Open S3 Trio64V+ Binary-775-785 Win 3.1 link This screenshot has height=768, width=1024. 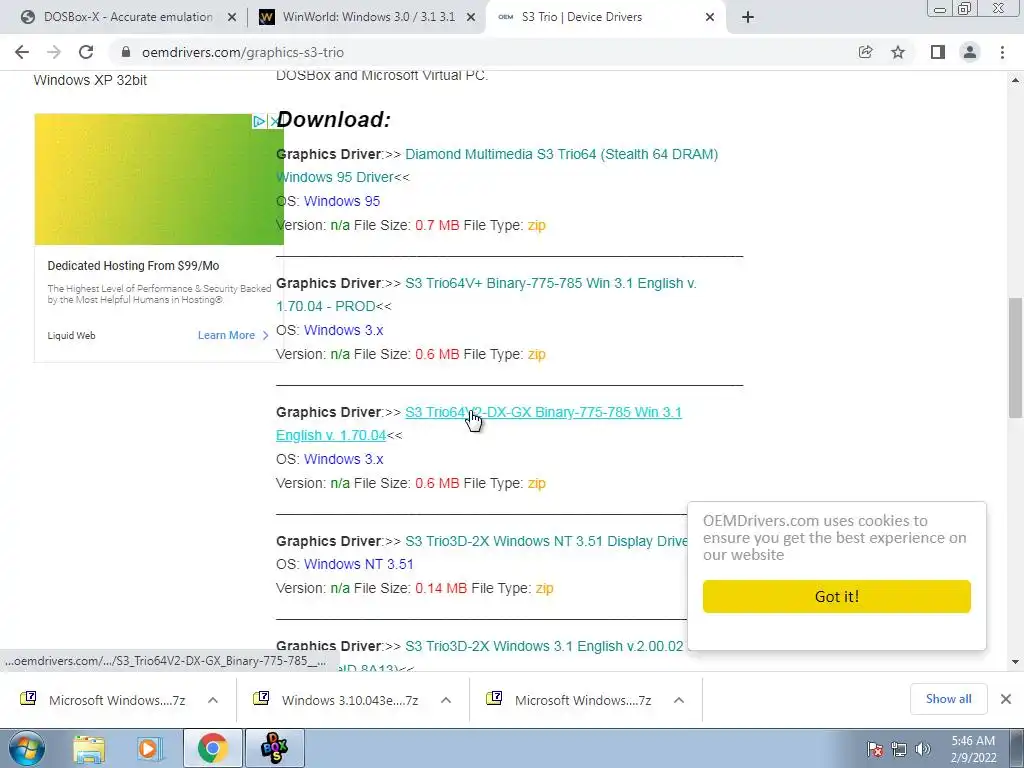point(487,295)
